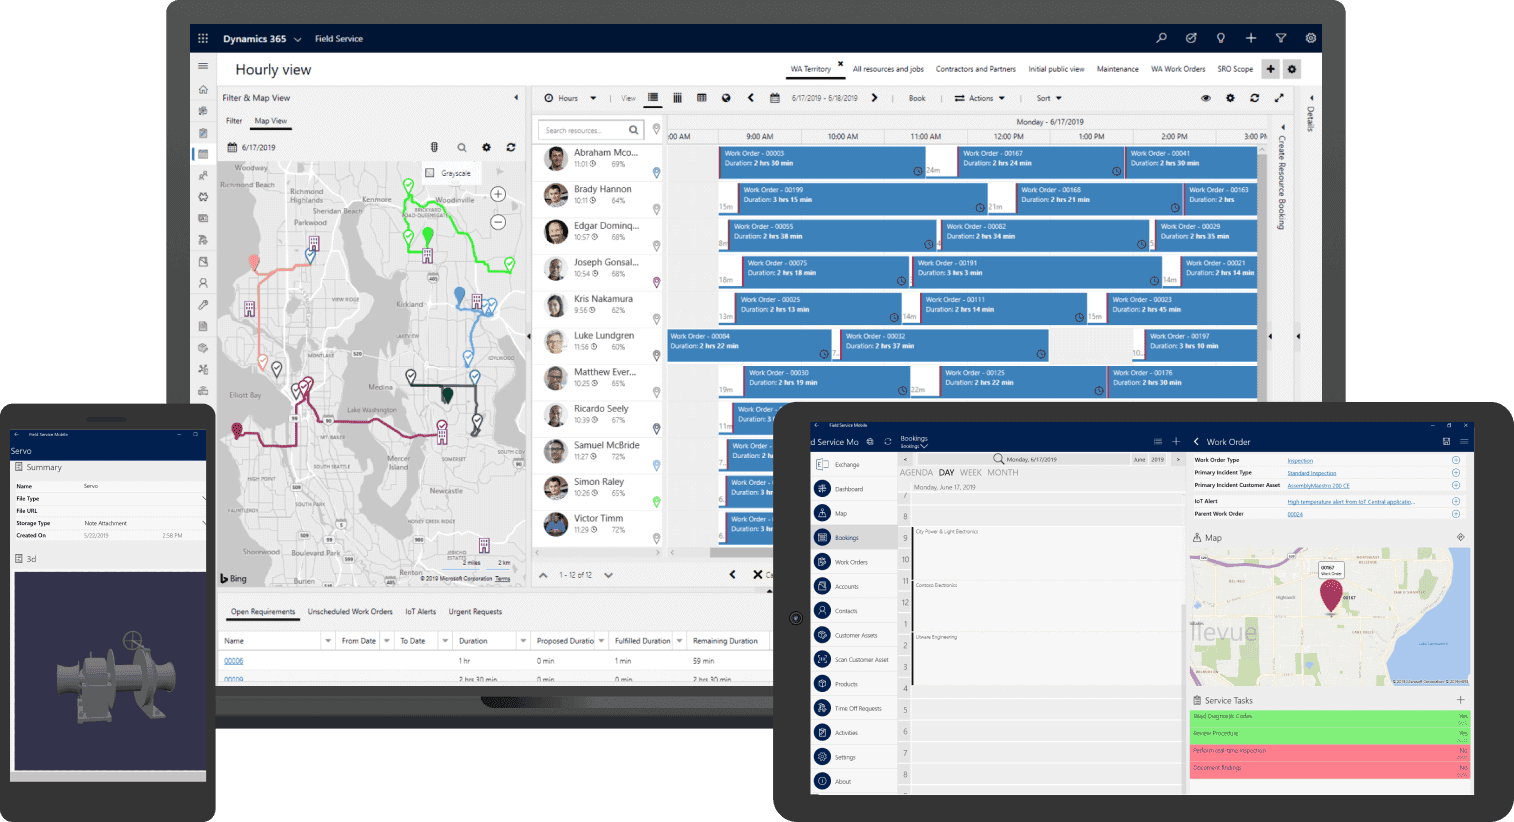
Task: Click the map panel search magnifier
Action: (x=461, y=147)
